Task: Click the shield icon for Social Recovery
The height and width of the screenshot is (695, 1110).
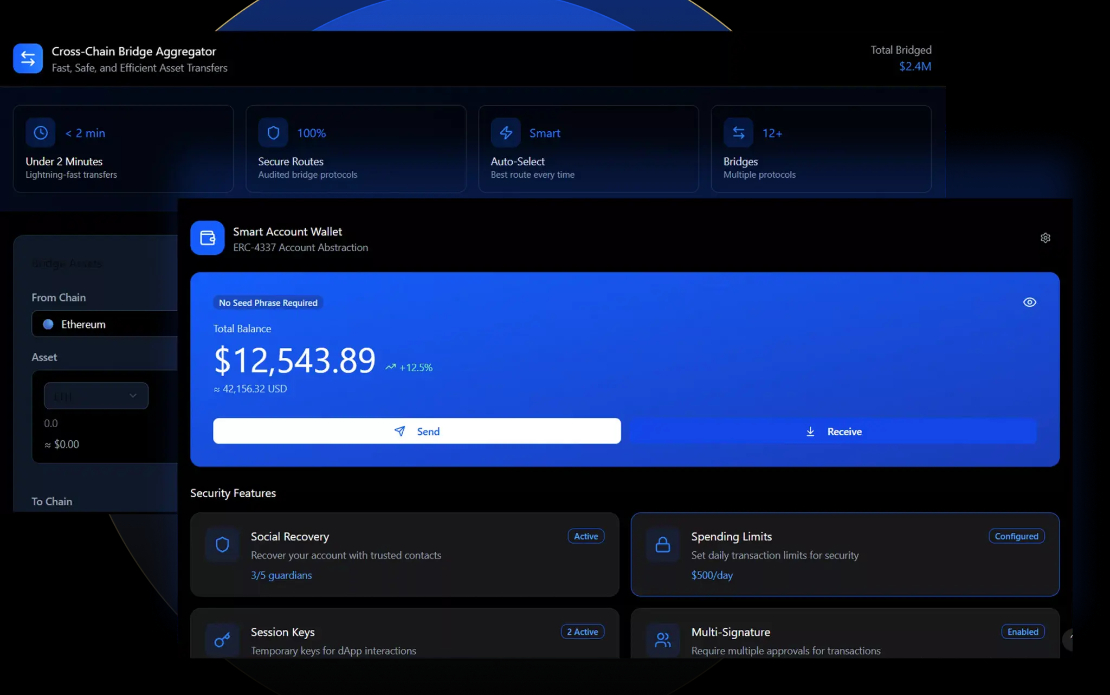Action: 222,545
